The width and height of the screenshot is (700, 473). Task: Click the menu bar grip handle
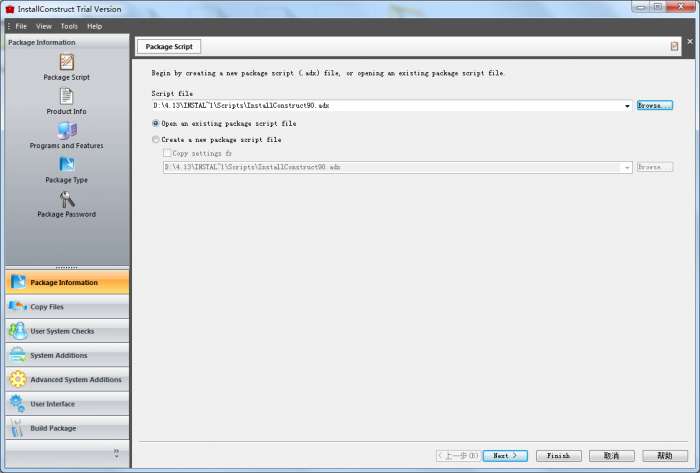(x=8, y=26)
